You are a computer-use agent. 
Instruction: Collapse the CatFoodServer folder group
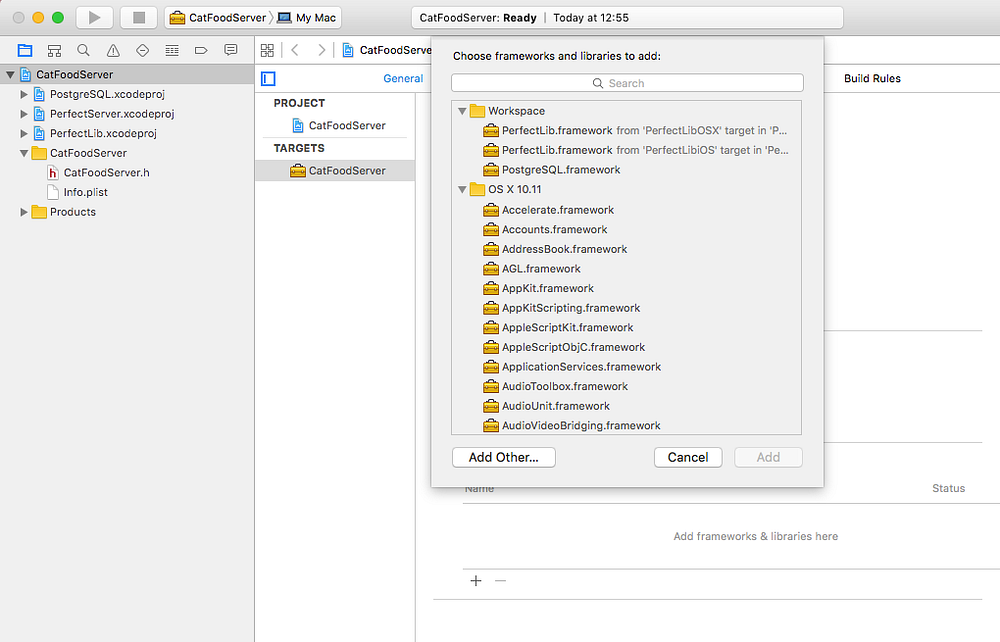pyautogui.click(x=24, y=153)
